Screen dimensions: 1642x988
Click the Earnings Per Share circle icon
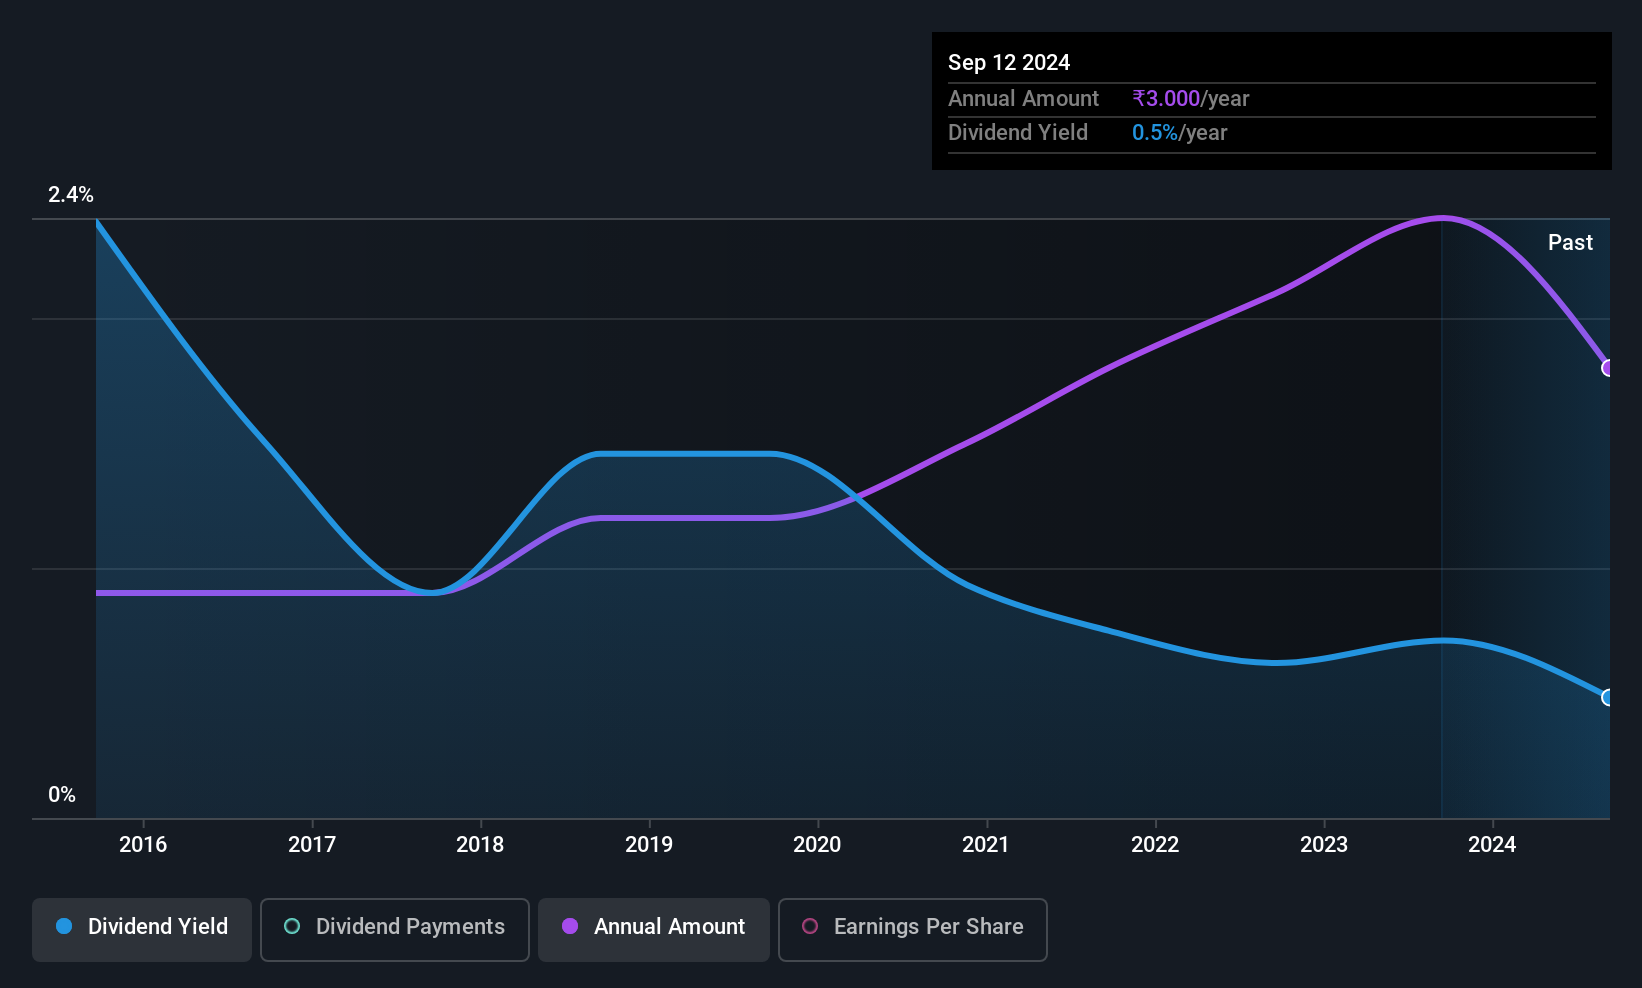tap(810, 927)
